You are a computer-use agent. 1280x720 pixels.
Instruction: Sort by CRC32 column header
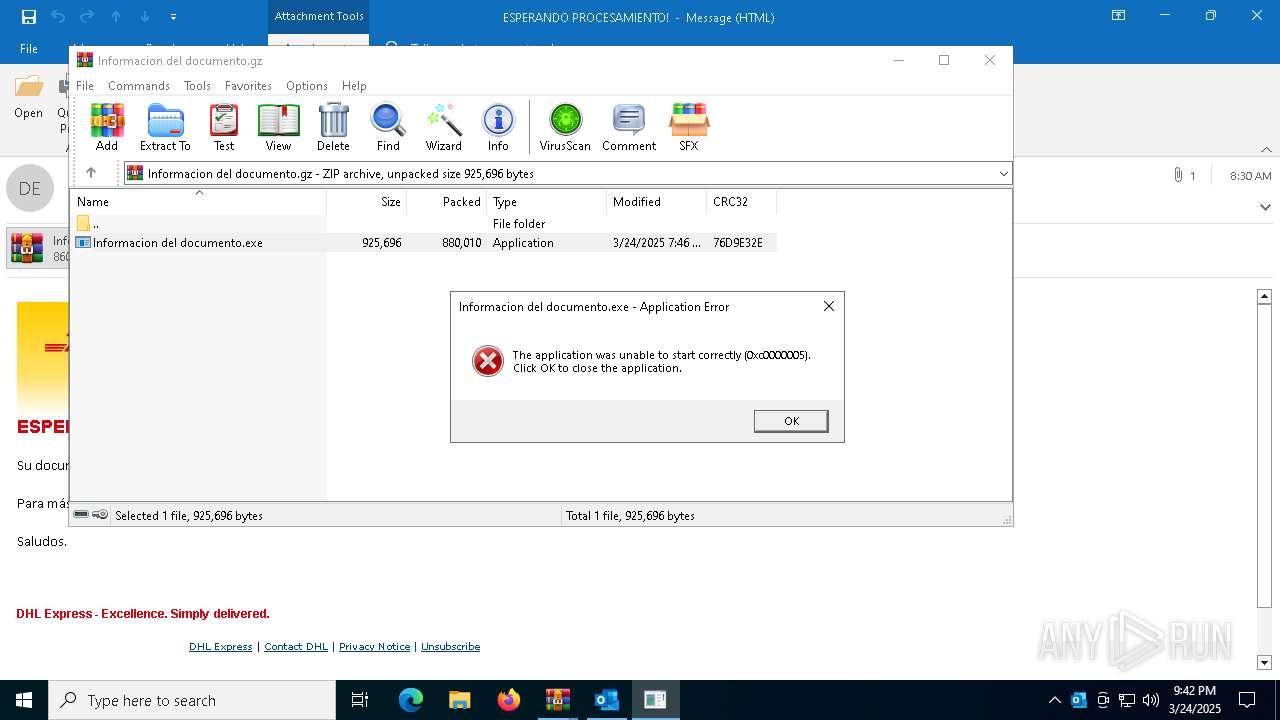(742, 202)
